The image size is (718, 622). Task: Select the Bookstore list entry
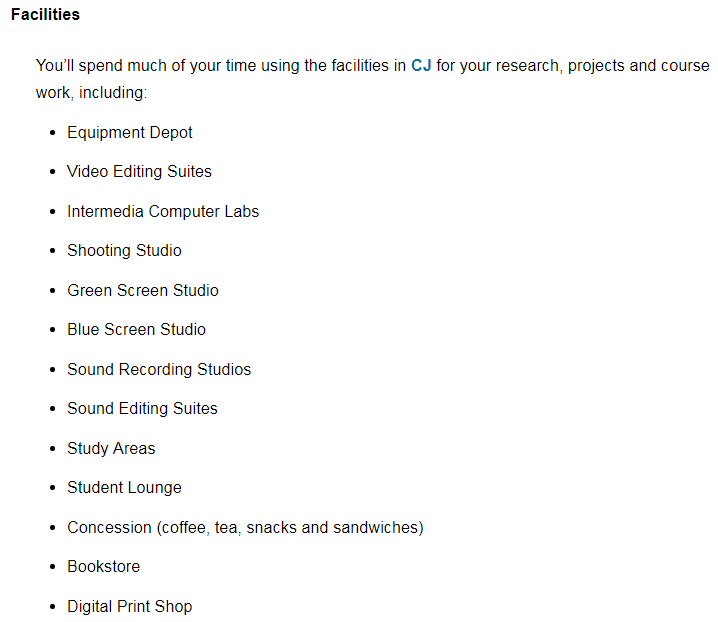[103, 566]
